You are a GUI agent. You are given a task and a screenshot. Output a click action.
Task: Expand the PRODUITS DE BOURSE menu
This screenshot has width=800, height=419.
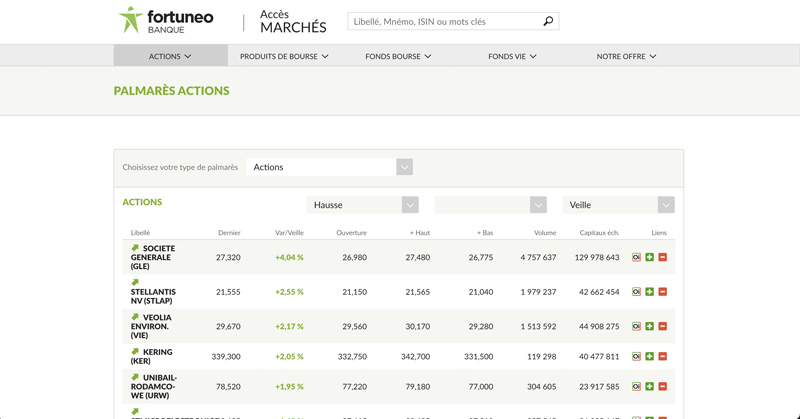[284, 56]
